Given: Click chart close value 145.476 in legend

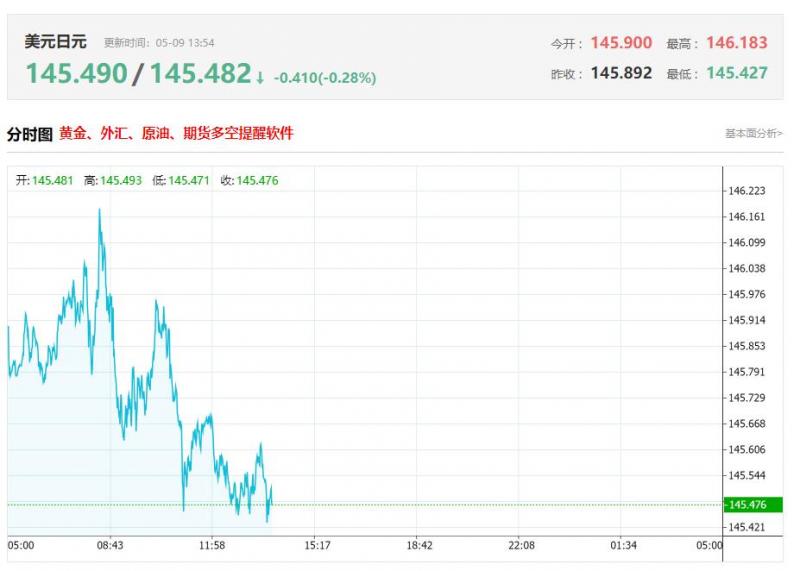Looking at the screenshot, I should 257,180.
